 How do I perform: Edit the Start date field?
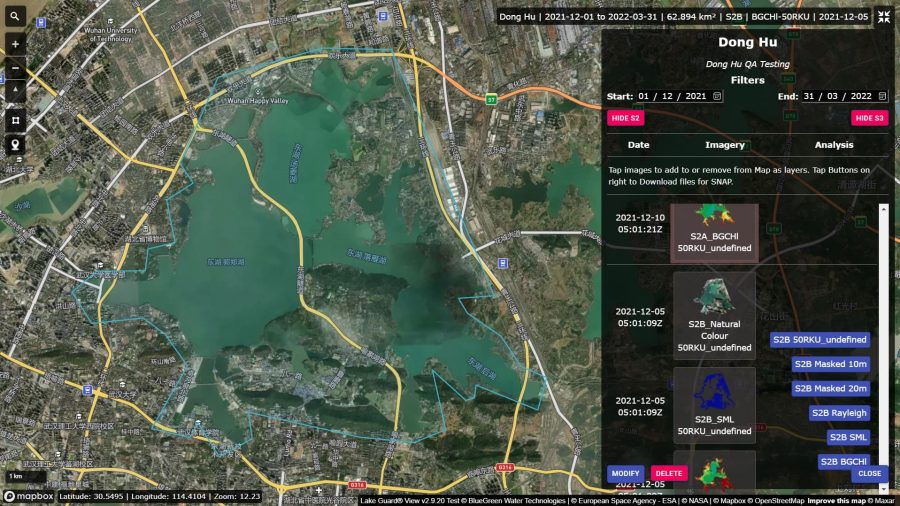point(680,96)
